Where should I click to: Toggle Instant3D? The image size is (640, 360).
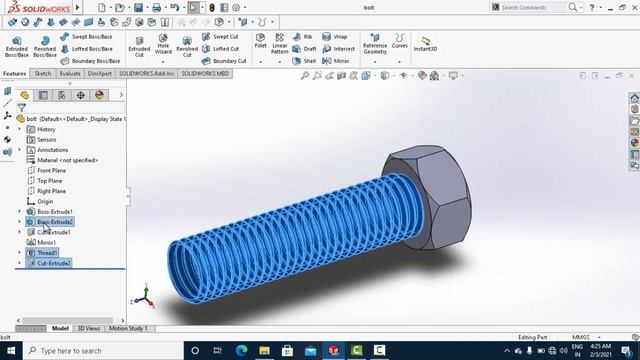pyautogui.click(x=425, y=44)
